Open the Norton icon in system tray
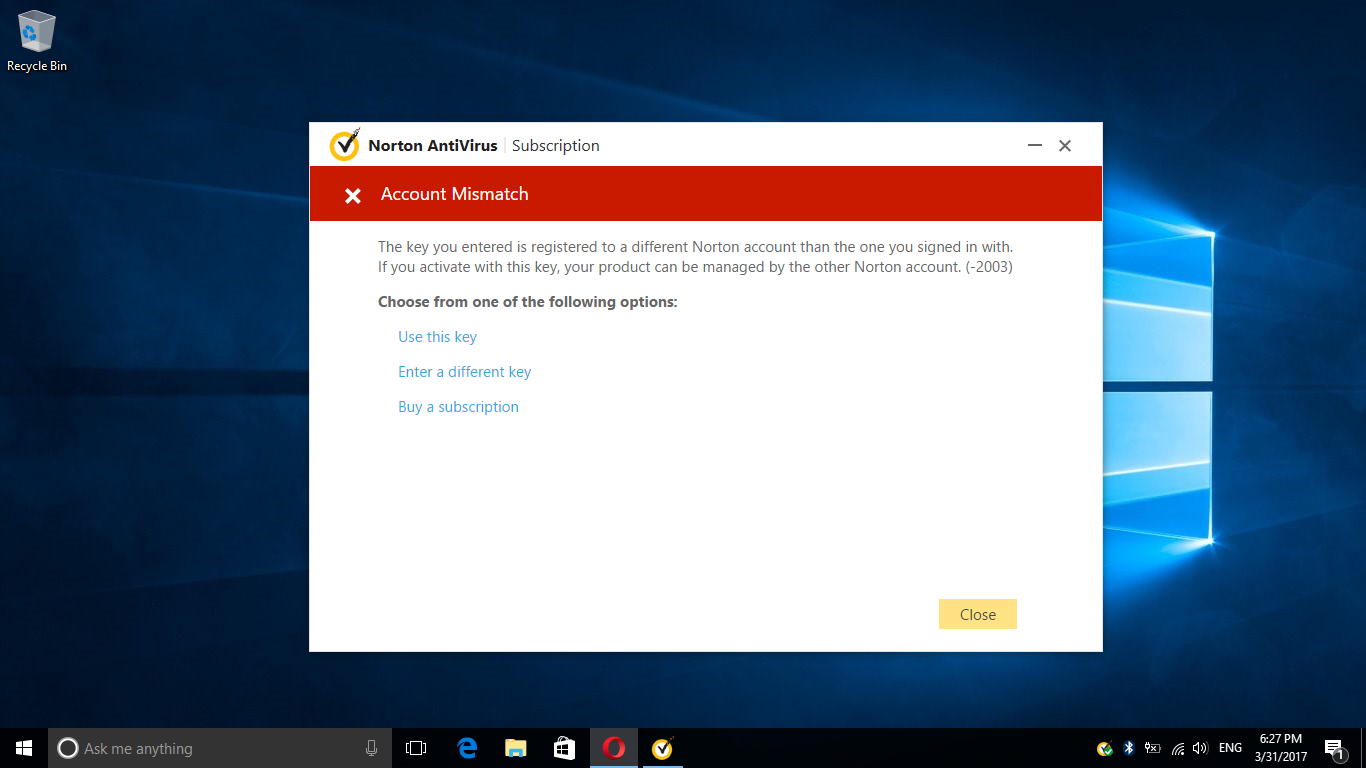This screenshot has width=1366, height=768. click(x=1105, y=748)
